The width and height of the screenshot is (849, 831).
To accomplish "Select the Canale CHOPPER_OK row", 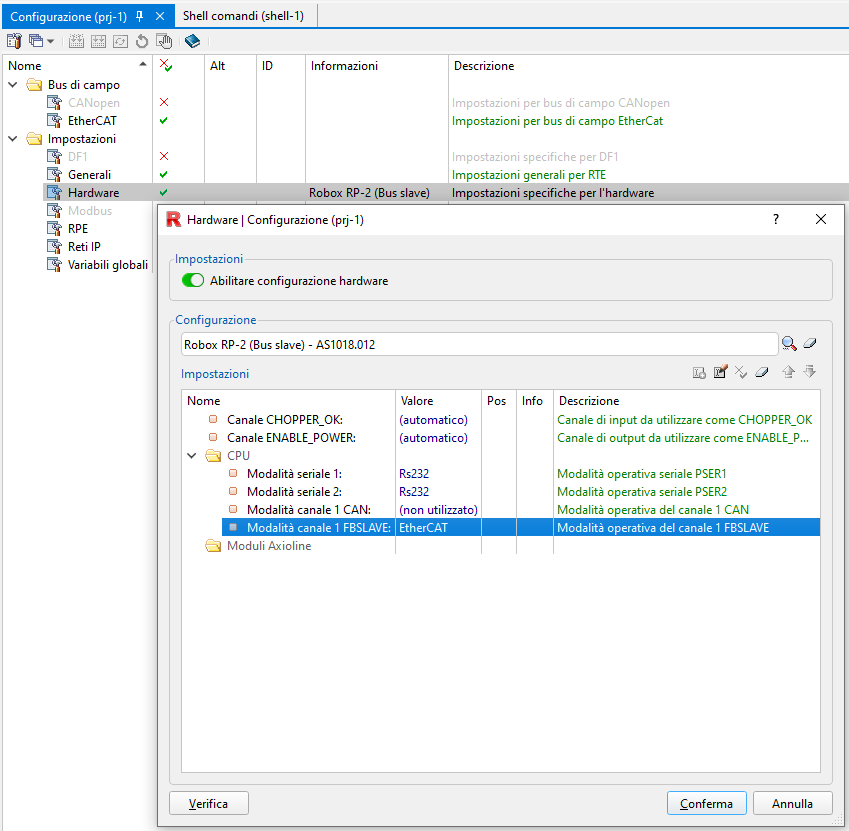I will pos(501,420).
